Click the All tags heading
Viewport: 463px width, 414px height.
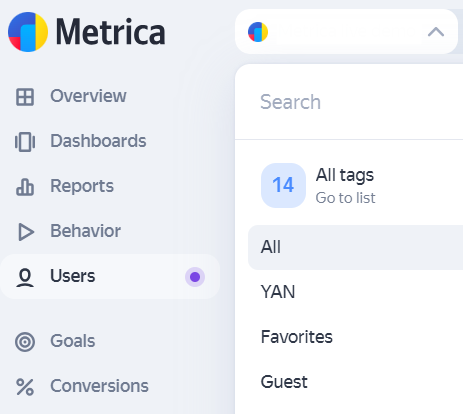pos(345,175)
